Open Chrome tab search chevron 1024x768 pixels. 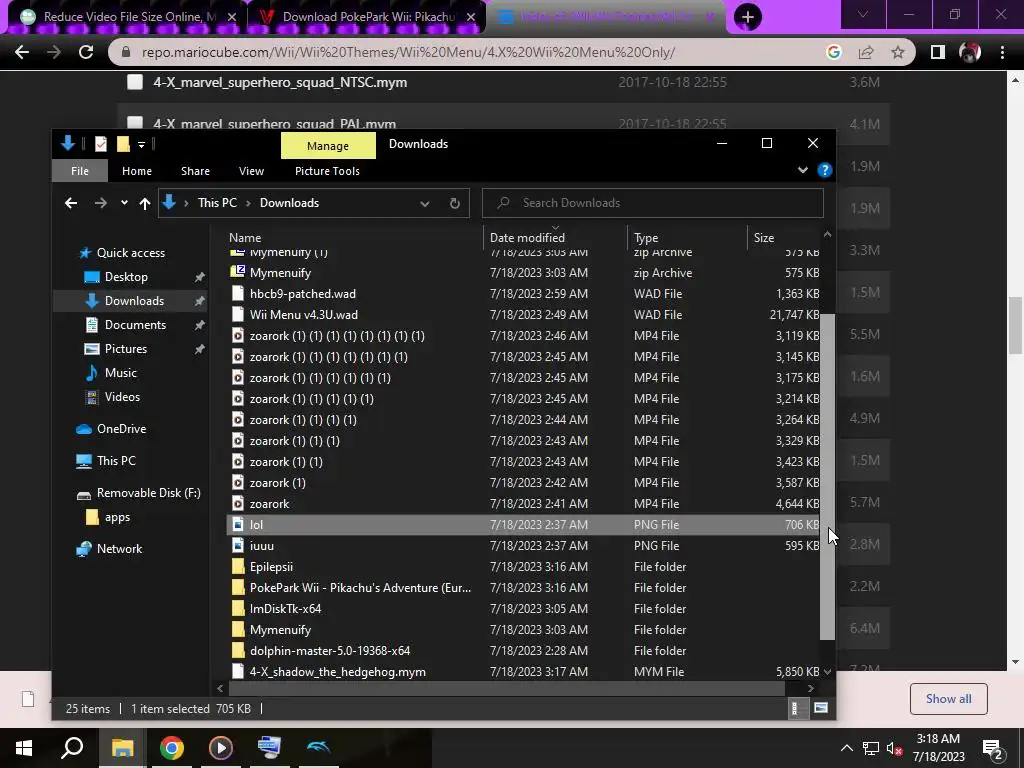pyautogui.click(x=863, y=14)
